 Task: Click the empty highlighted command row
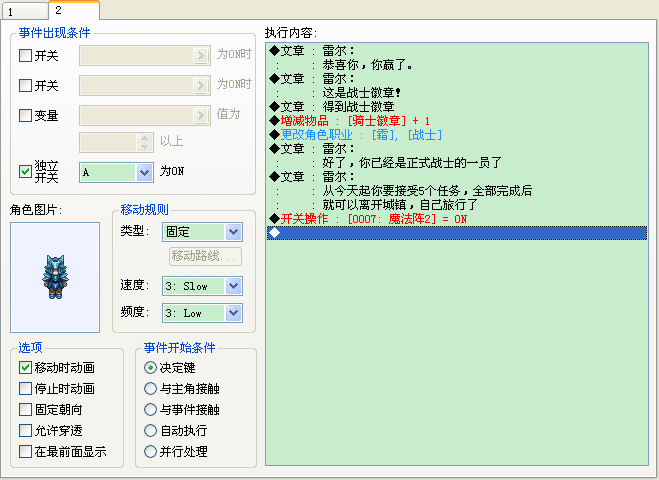pos(457,233)
